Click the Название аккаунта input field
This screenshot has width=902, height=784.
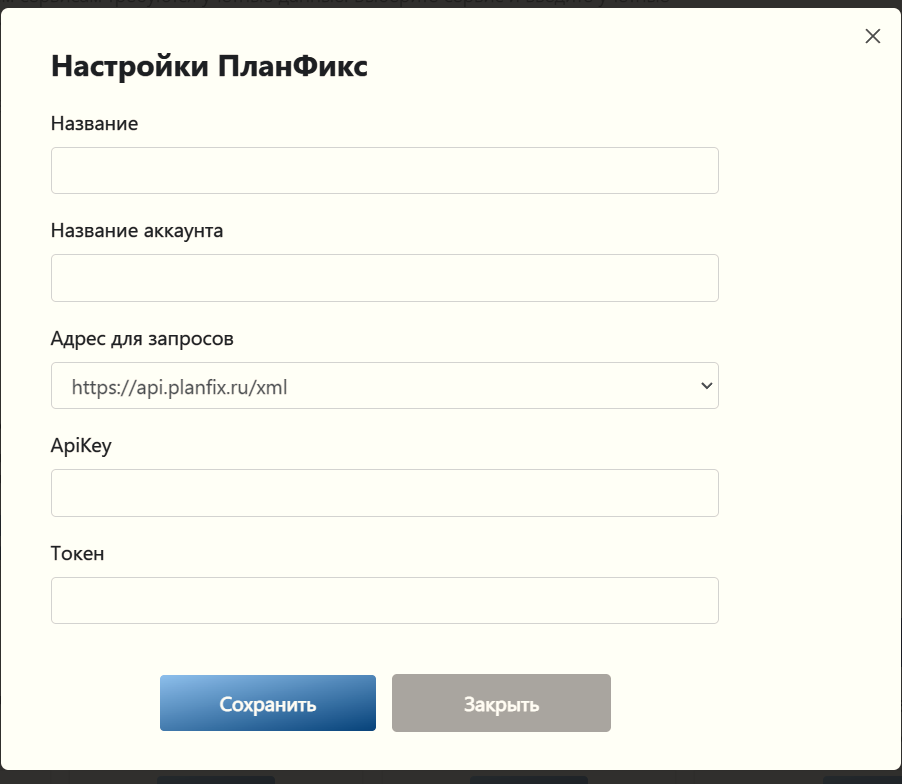pyautogui.click(x=384, y=278)
